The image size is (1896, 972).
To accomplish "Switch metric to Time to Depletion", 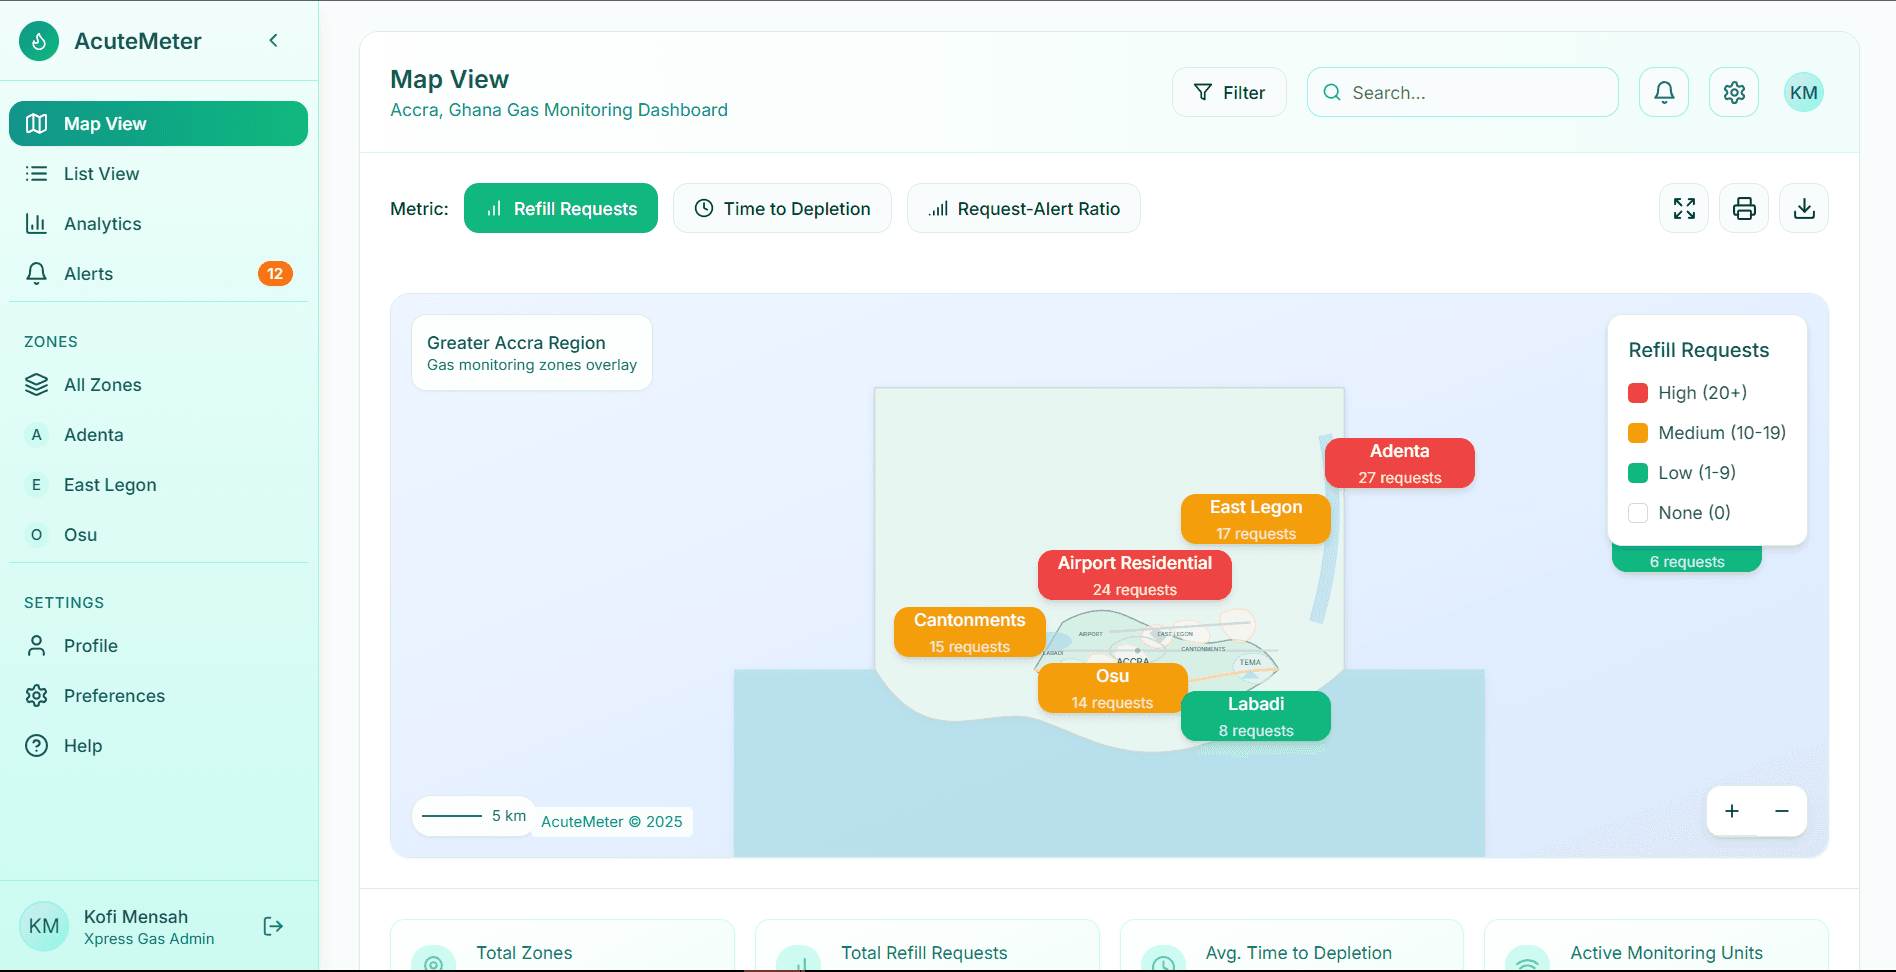I will [x=782, y=208].
